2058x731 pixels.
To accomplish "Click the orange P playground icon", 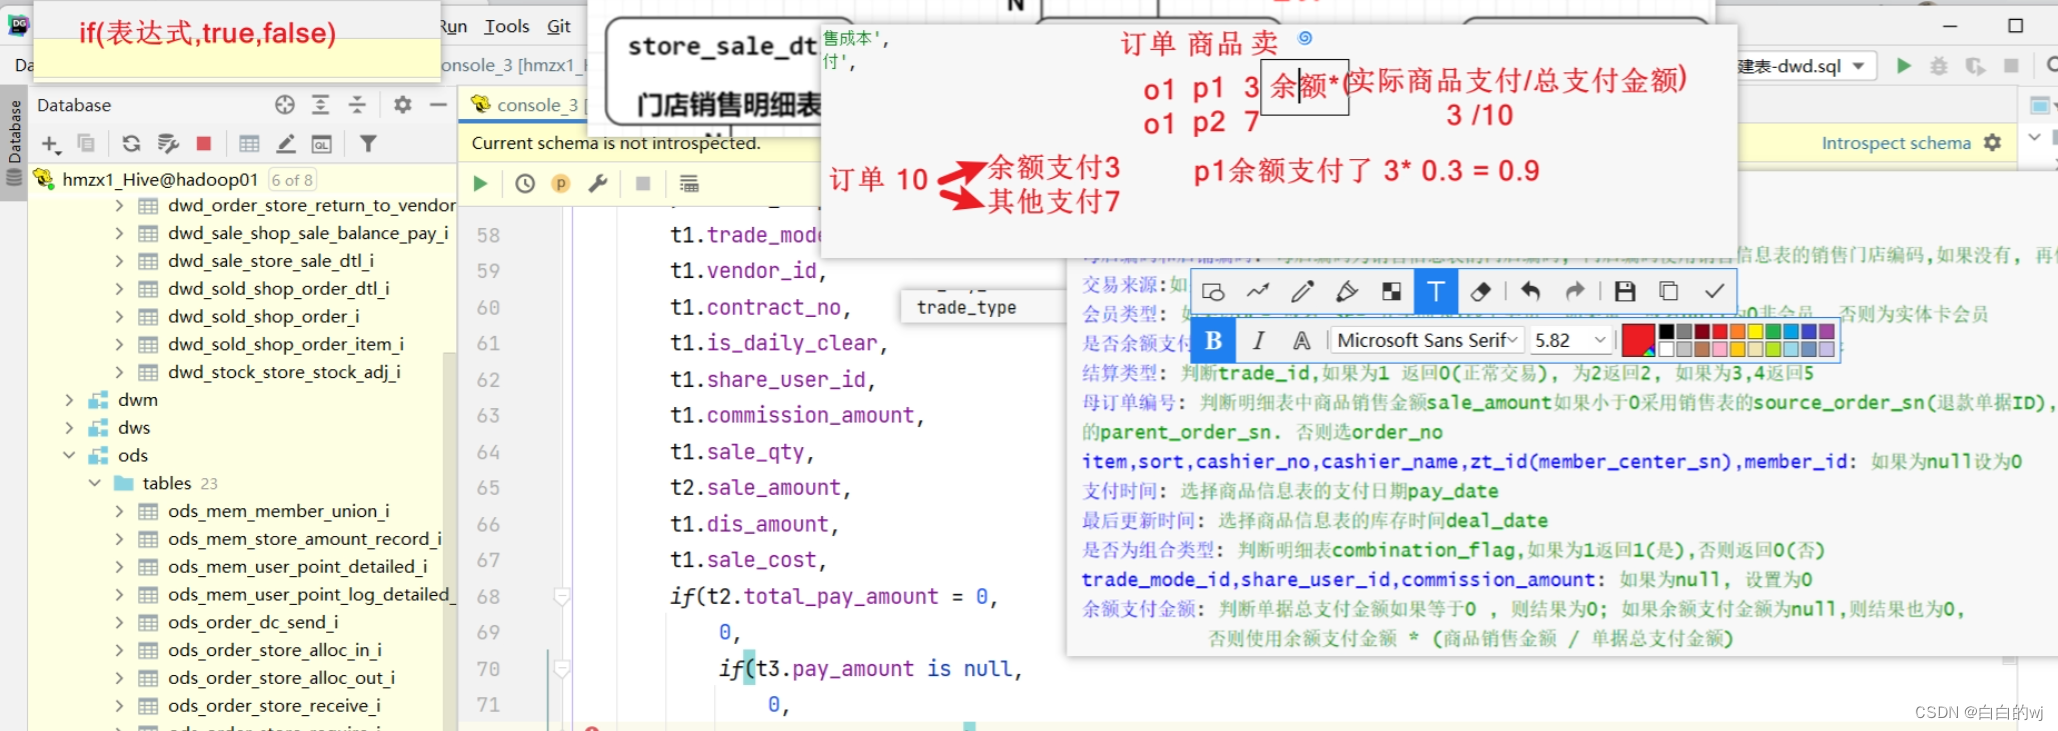I will pyautogui.click(x=561, y=184).
